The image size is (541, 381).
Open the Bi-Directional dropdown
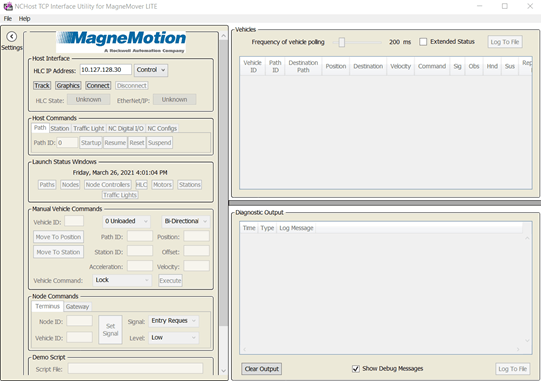click(186, 221)
